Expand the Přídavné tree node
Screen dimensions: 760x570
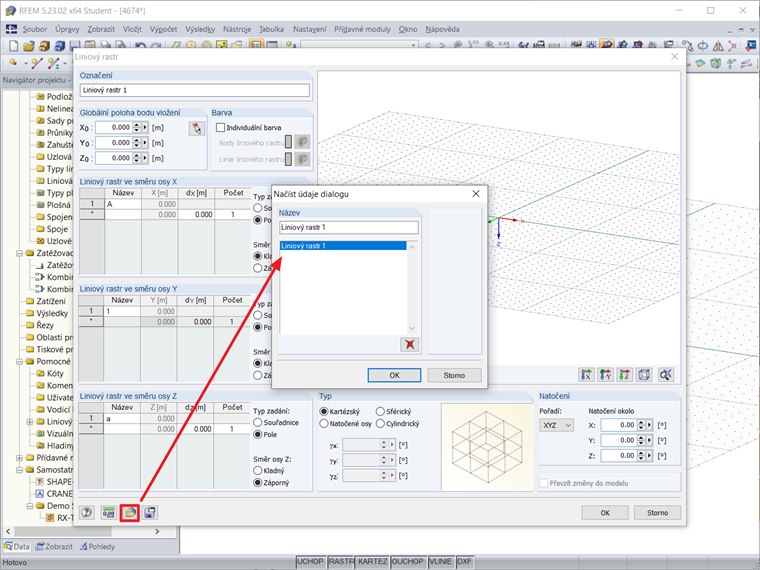[x=19, y=458]
